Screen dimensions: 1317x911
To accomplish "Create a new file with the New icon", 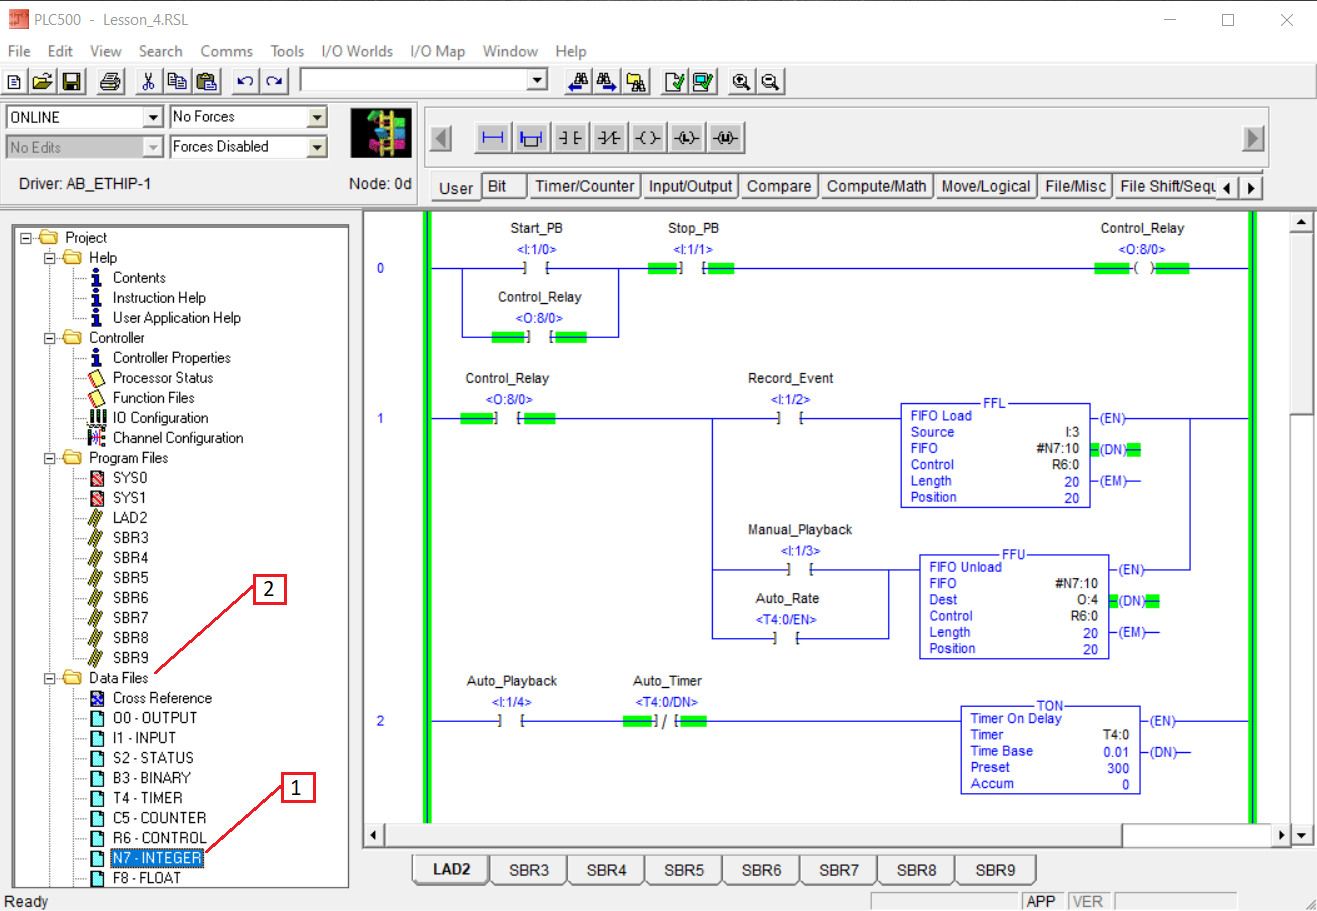I will (14, 82).
